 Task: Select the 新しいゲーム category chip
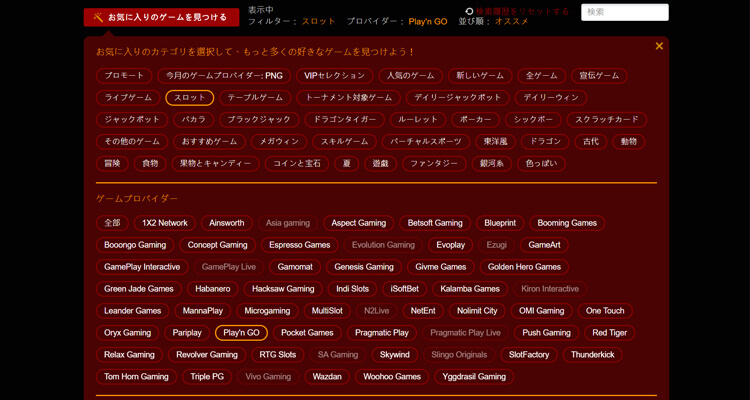tap(480, 76)
